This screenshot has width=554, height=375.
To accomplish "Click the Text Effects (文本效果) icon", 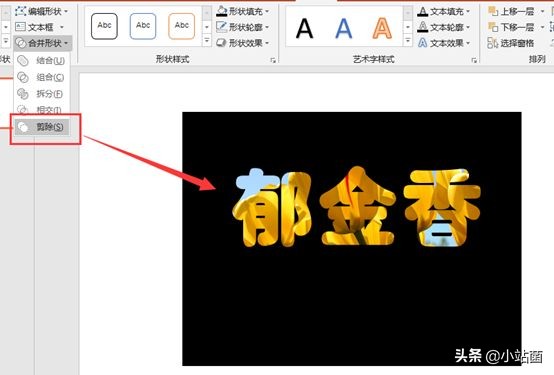I will pos(423,43).
